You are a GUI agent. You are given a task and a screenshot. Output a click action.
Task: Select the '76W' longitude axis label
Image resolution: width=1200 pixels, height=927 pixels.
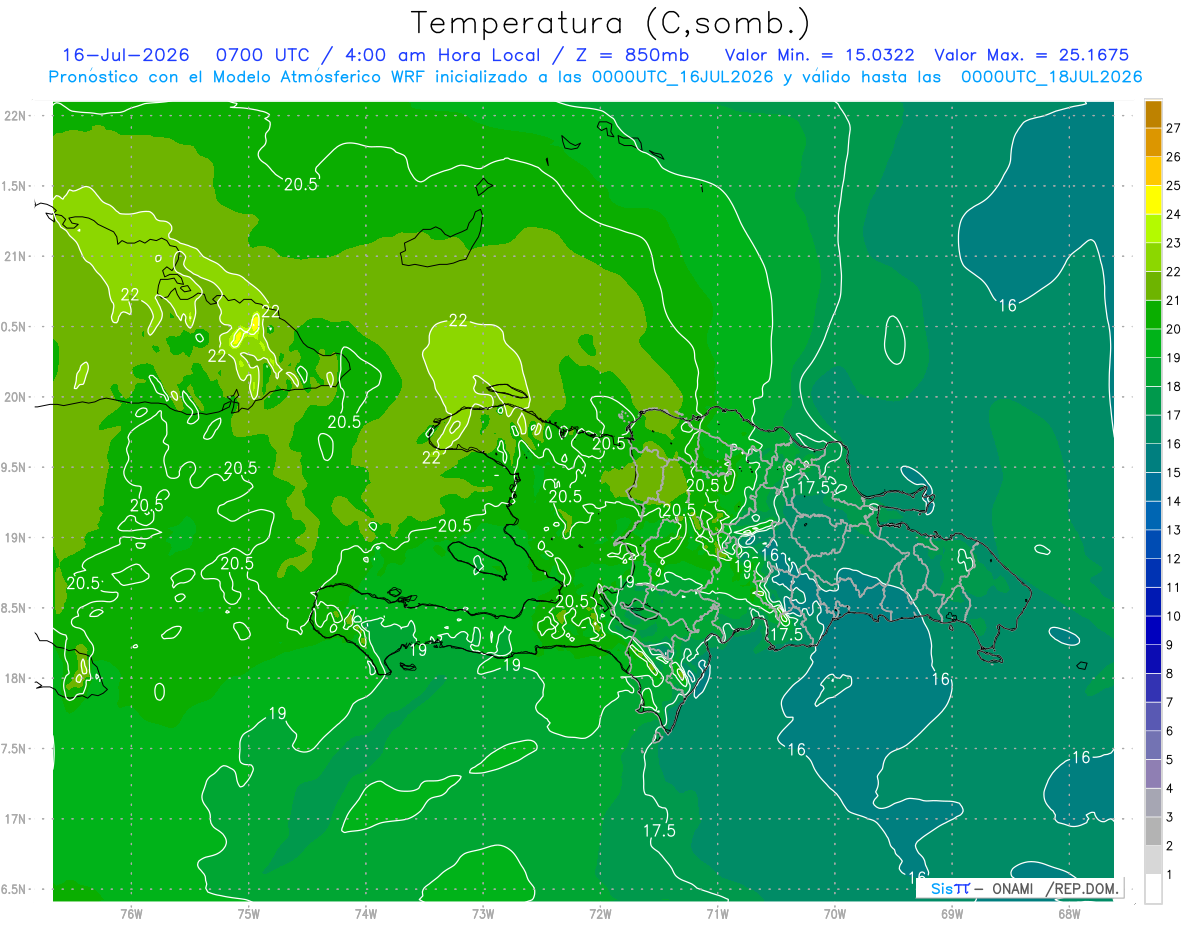click(x=131, y=913)
